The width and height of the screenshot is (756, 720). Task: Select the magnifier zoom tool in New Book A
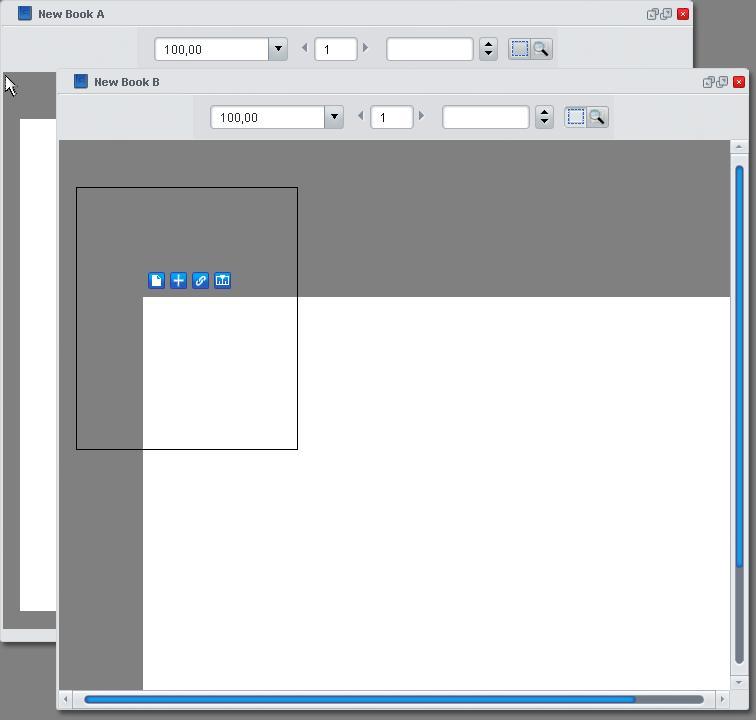[541, 49]
